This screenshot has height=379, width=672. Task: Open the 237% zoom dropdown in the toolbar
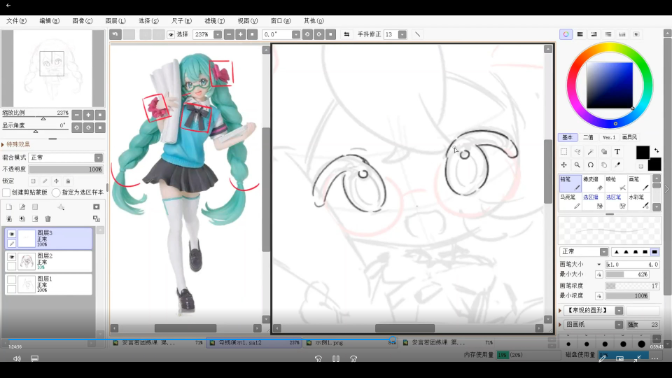pos(218,34)
